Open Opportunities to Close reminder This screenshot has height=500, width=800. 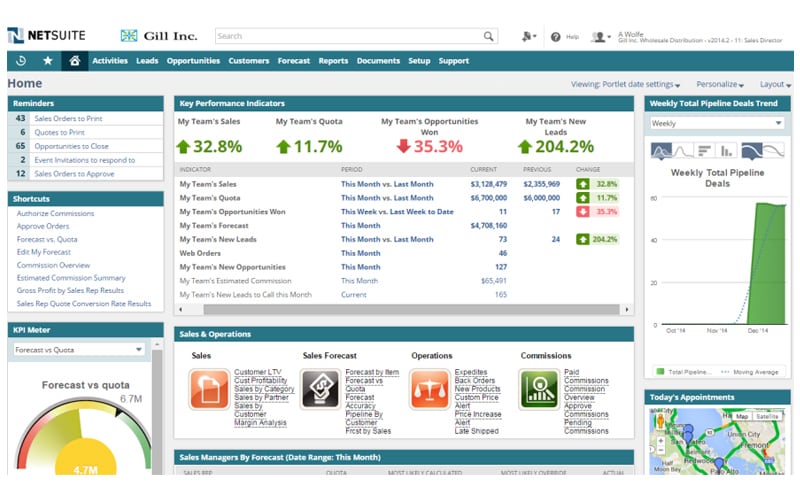pos(71,146)
